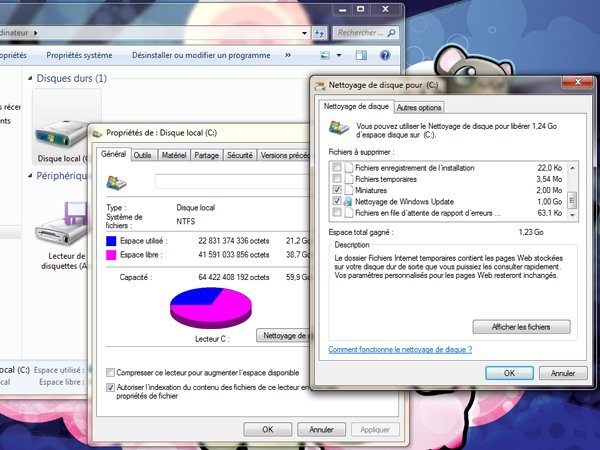The height and width of the screenshot is (450, 600).
Task: Click the refresh arrows beside address bar
Action: [x=320, y=33]
